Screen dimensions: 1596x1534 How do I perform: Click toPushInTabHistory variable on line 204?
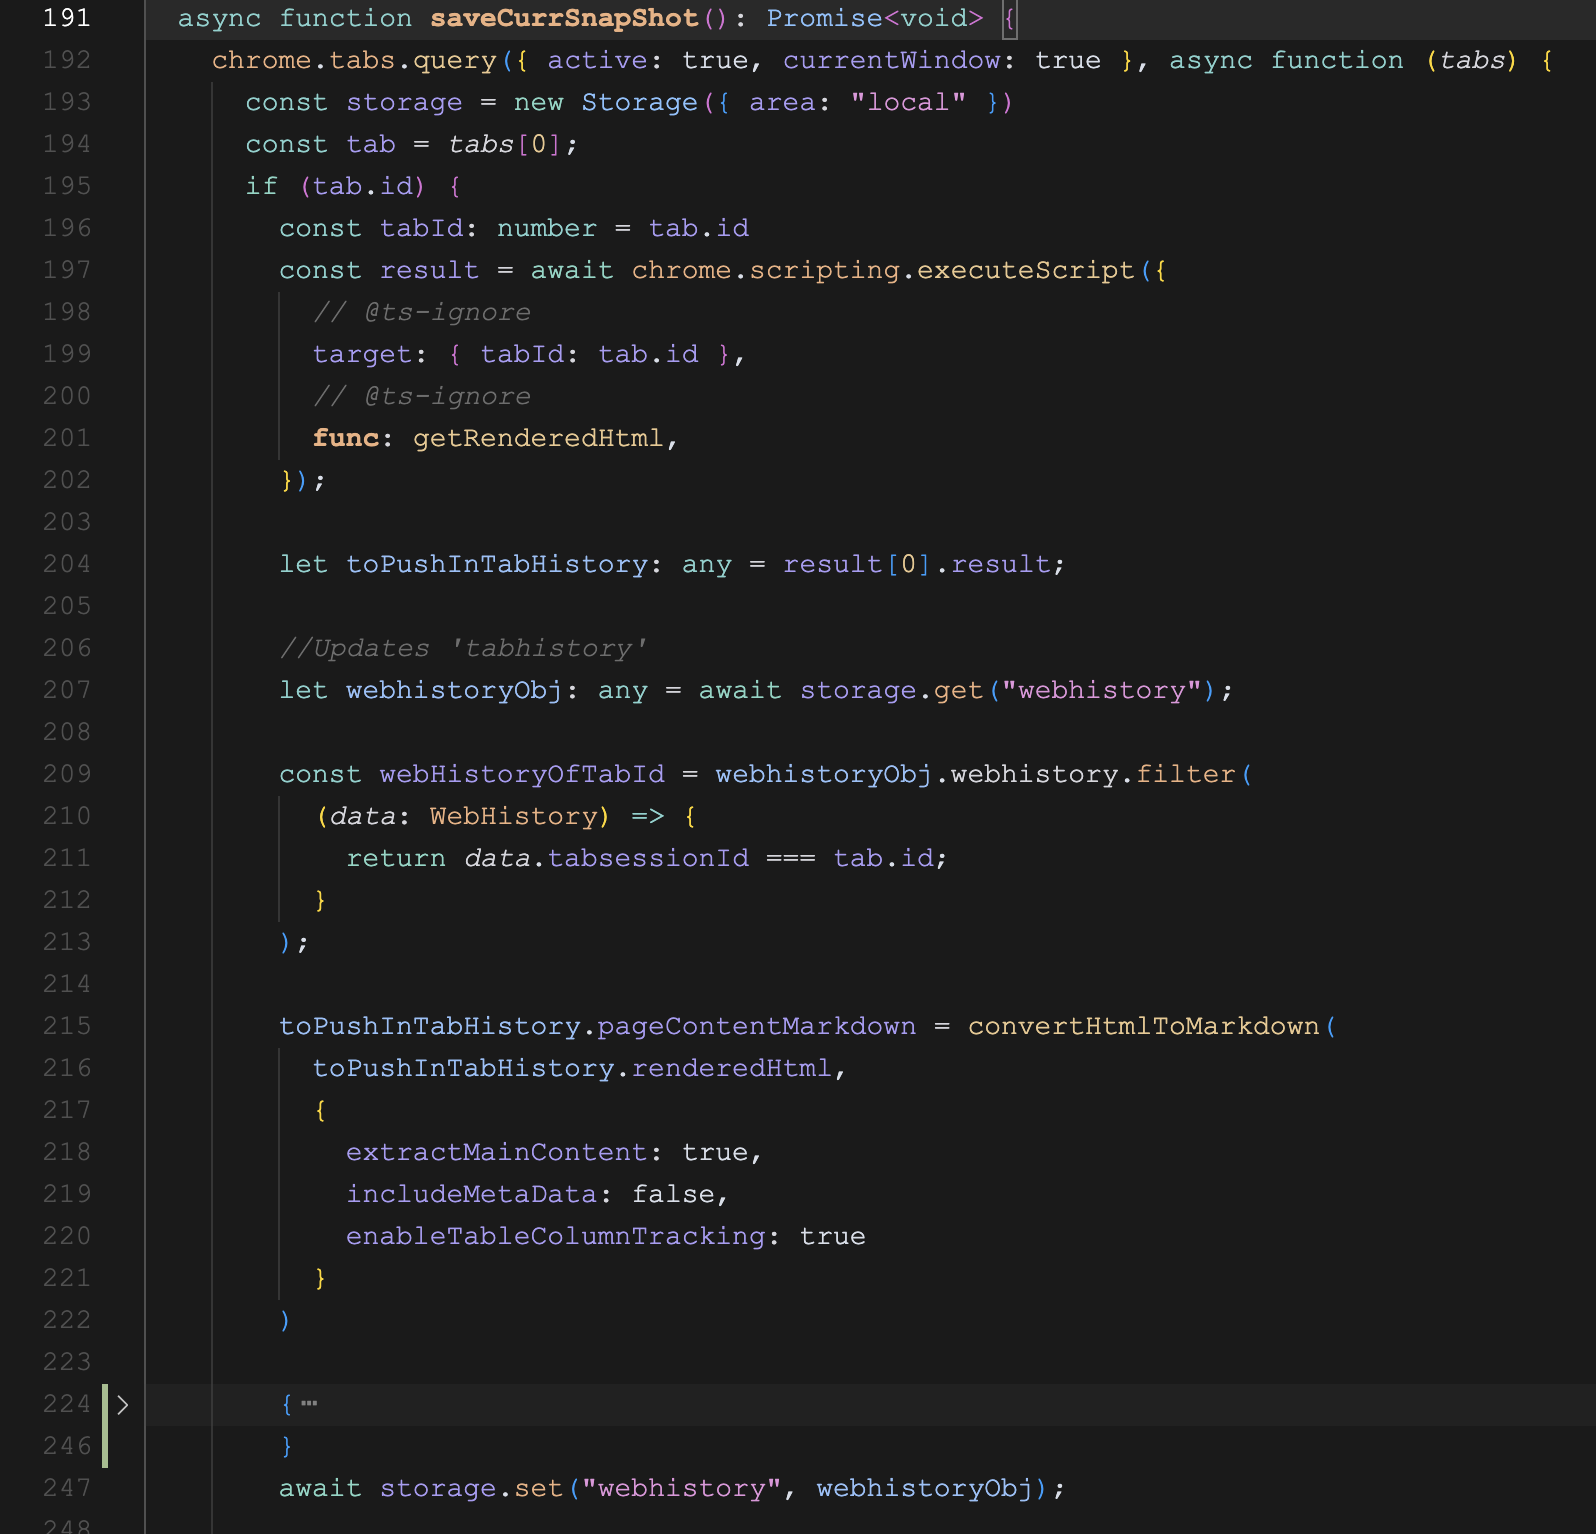pyautogui.click(x=497, y=564)
